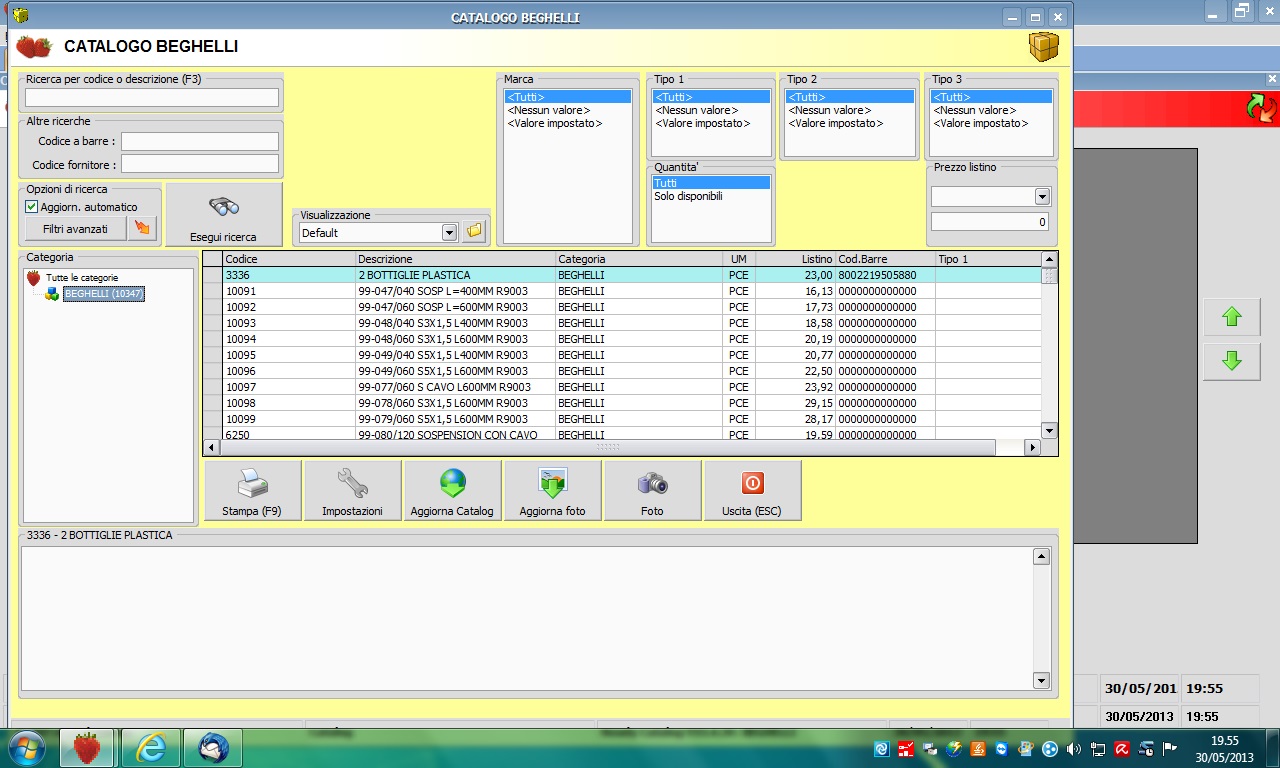Click the Cod.Barre column header
Screen dimensions: 1280x768
(885, 259)
